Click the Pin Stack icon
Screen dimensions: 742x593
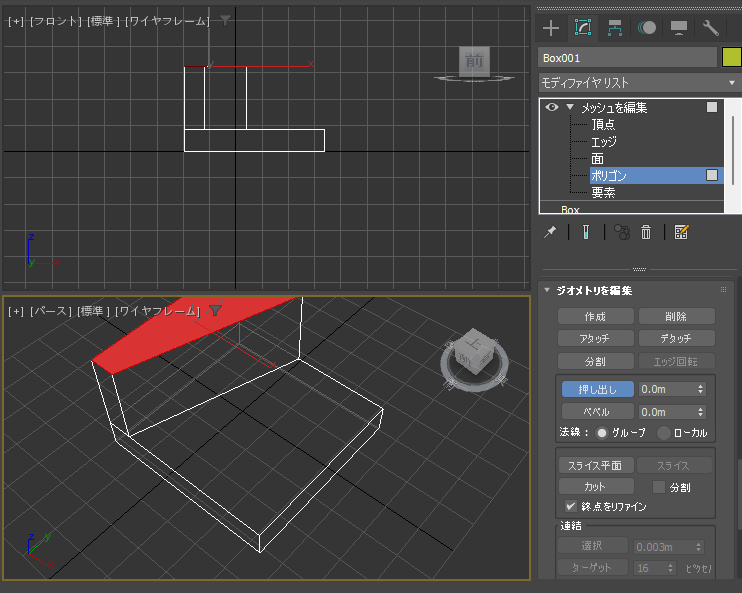click(x=550, y=232)
